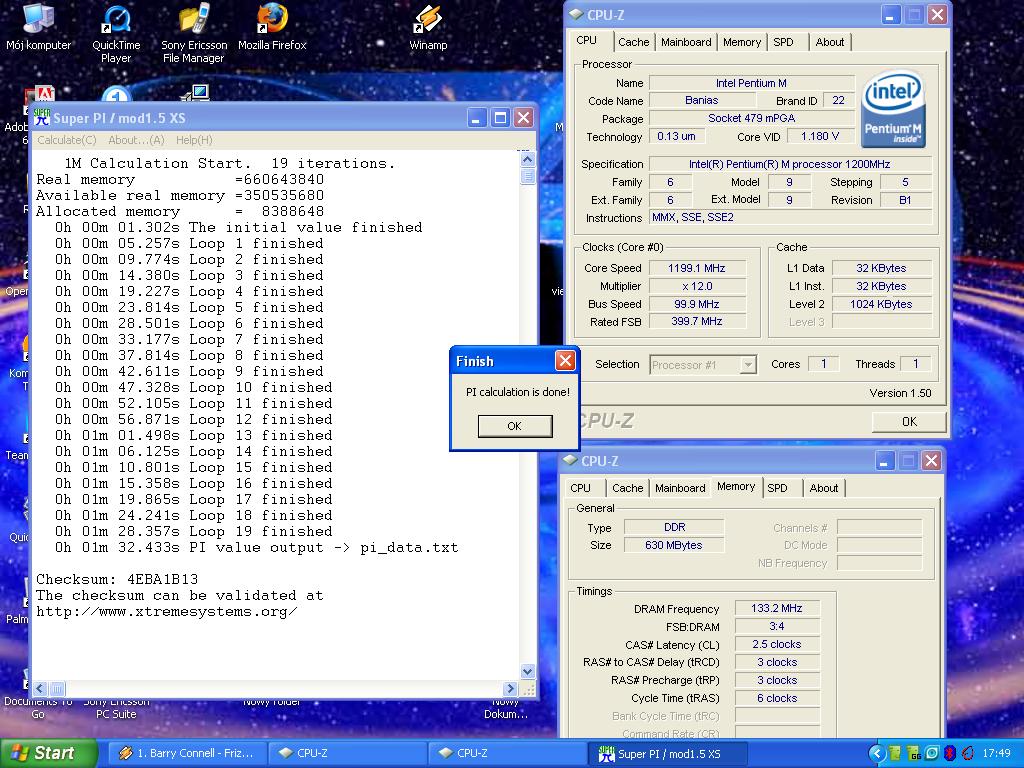Expand the Processor #1 selection dropdown

coord(747,365)
